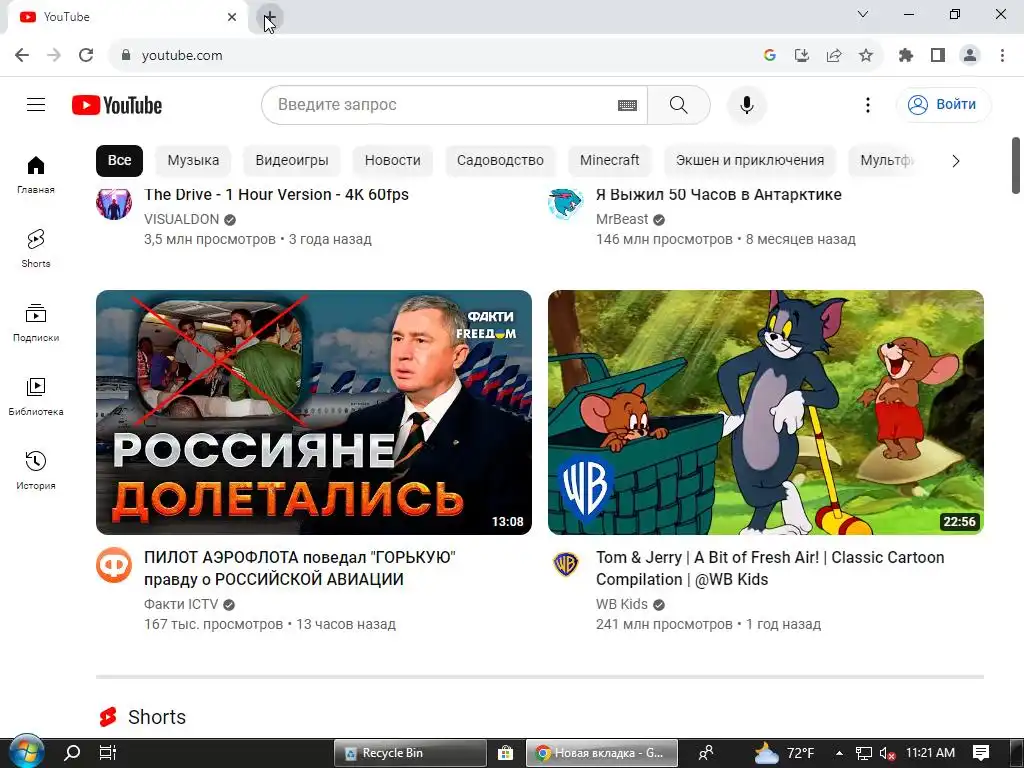This screenshot has height=768, width=1024.
Task: Switch to Recycle Bin taskbar window
Action: tap(409, 753)
